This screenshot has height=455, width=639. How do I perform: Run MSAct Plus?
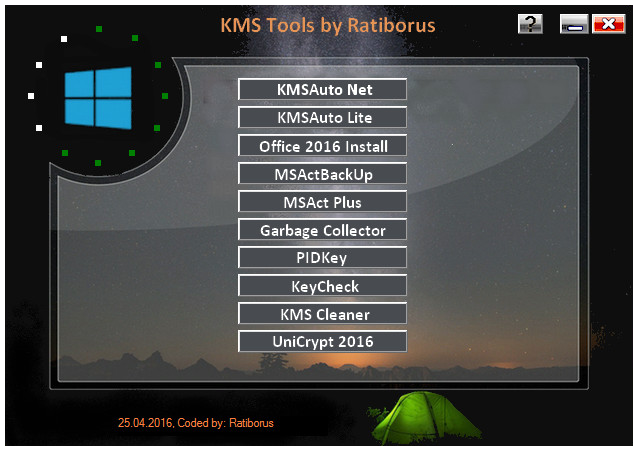322,202
